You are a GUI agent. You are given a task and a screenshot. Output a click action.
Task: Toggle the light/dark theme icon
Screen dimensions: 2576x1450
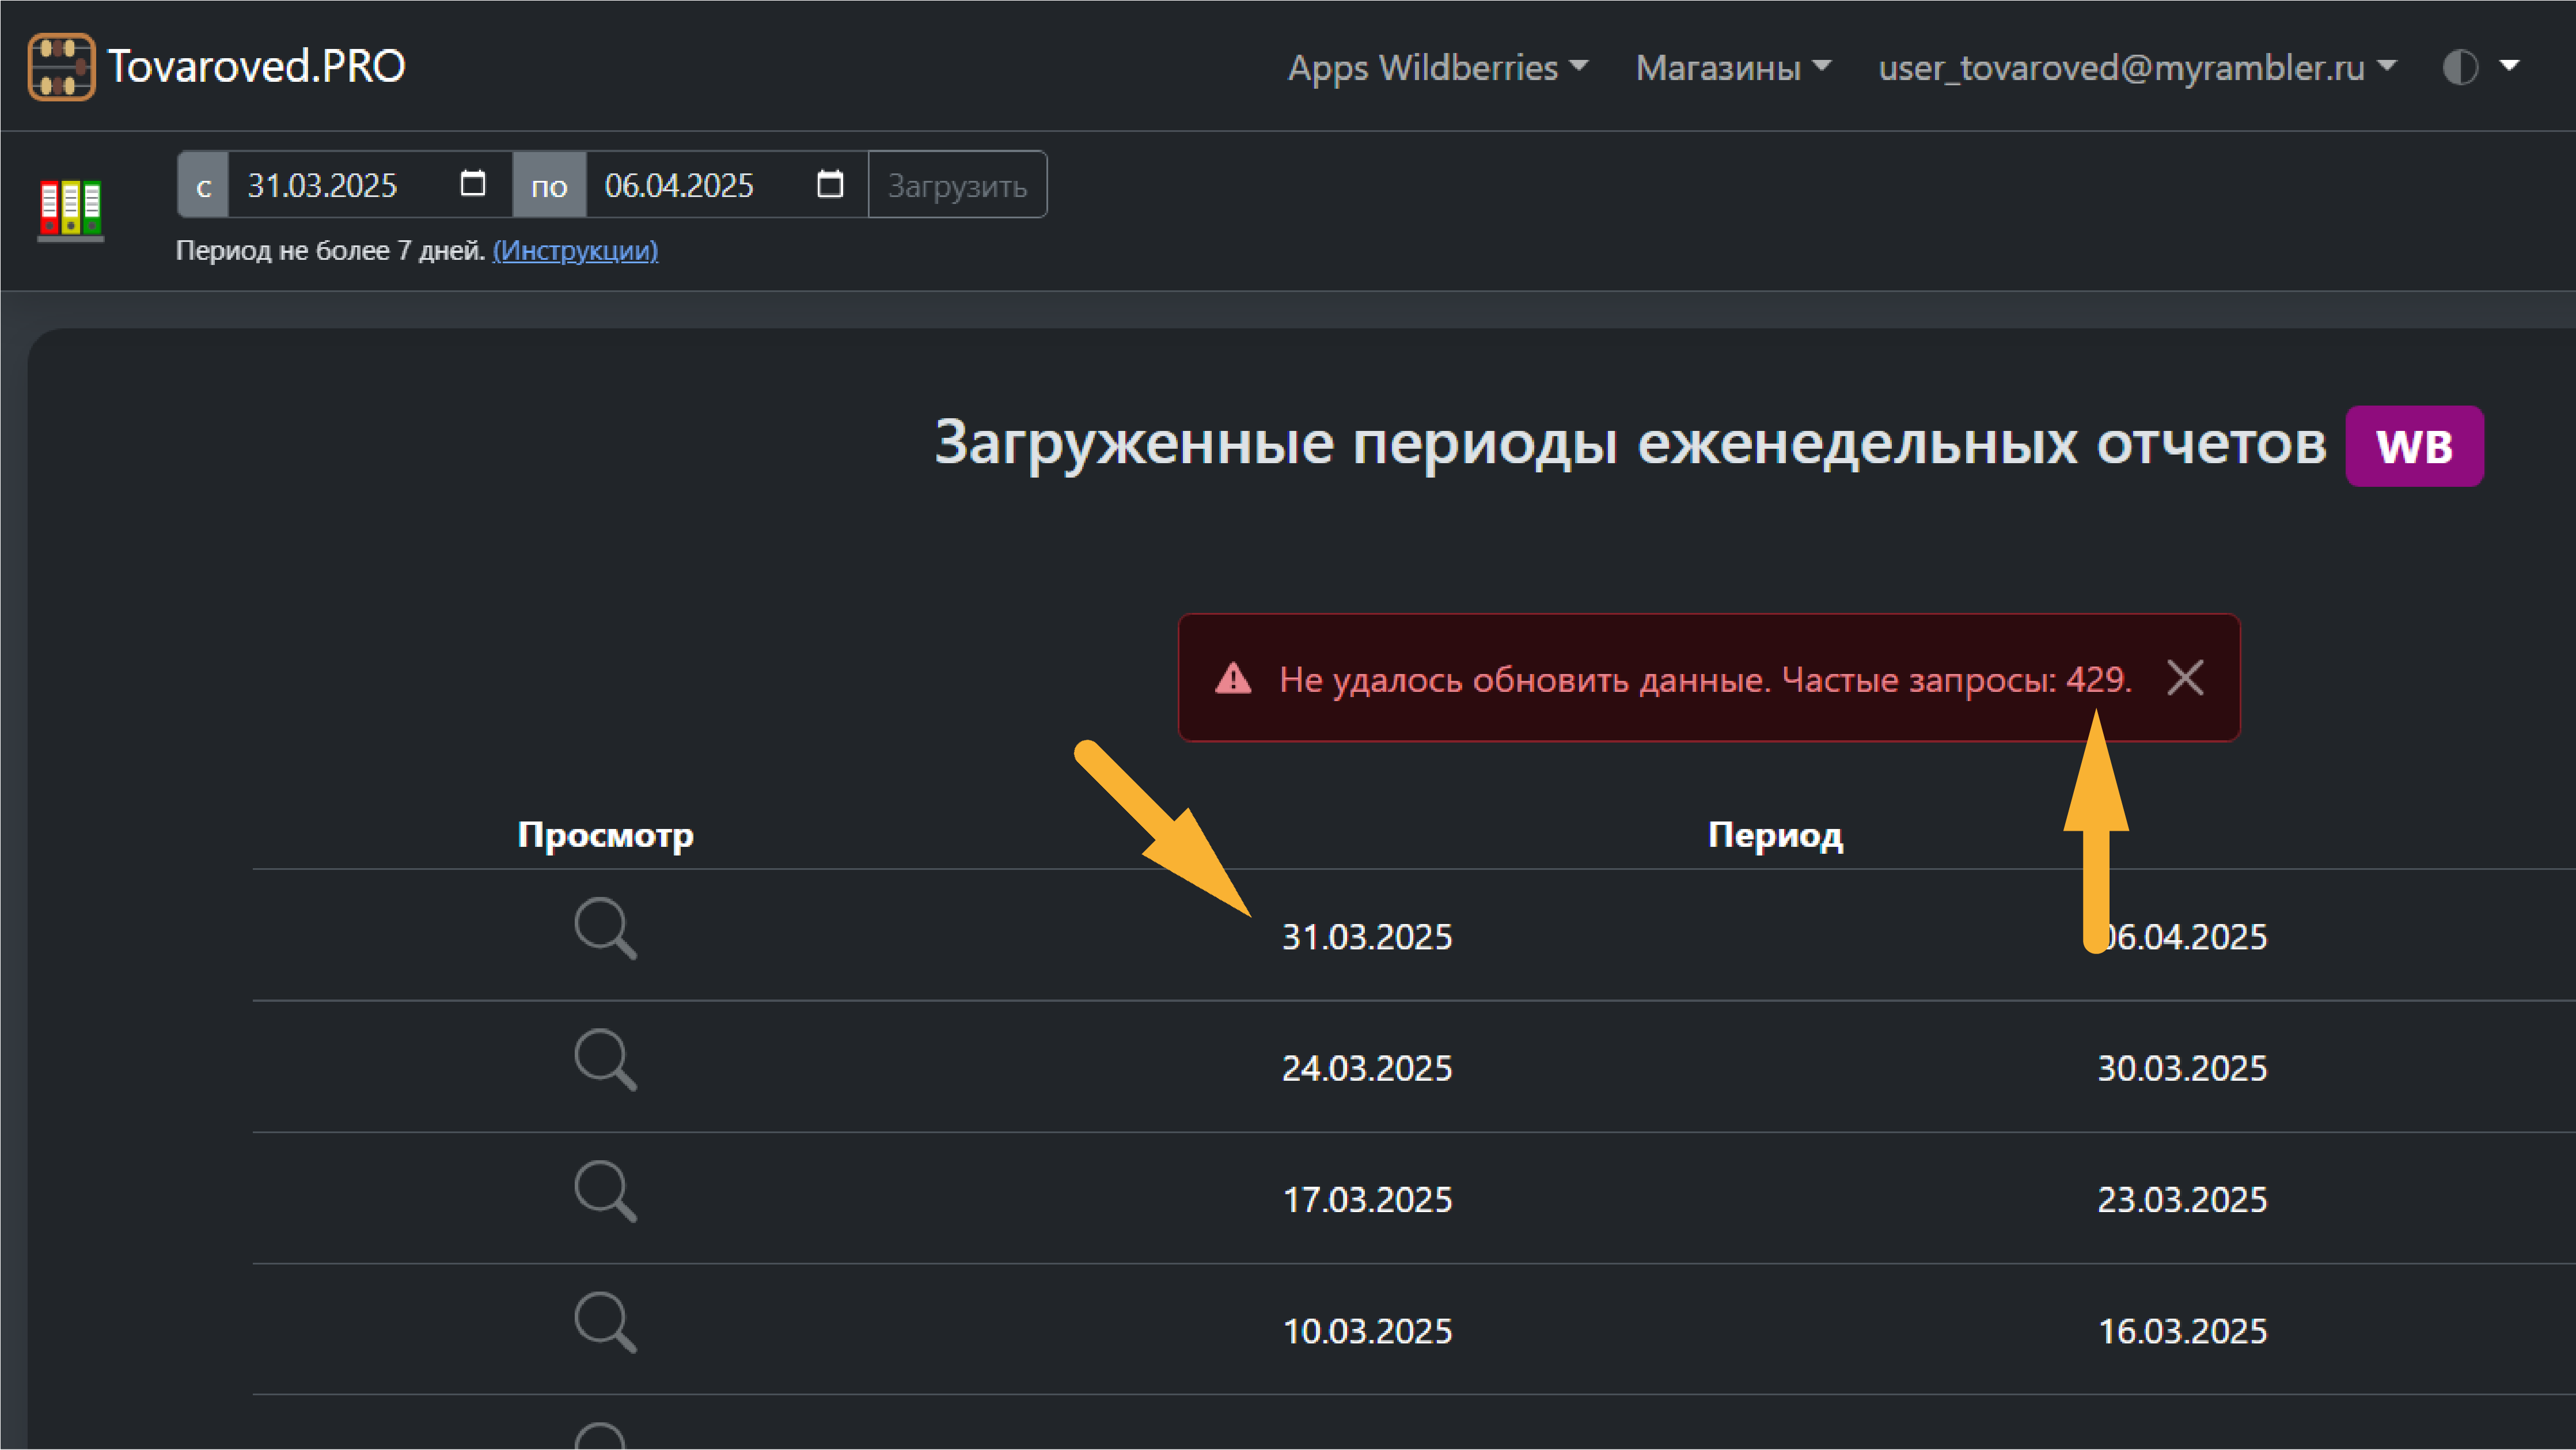2460,66
